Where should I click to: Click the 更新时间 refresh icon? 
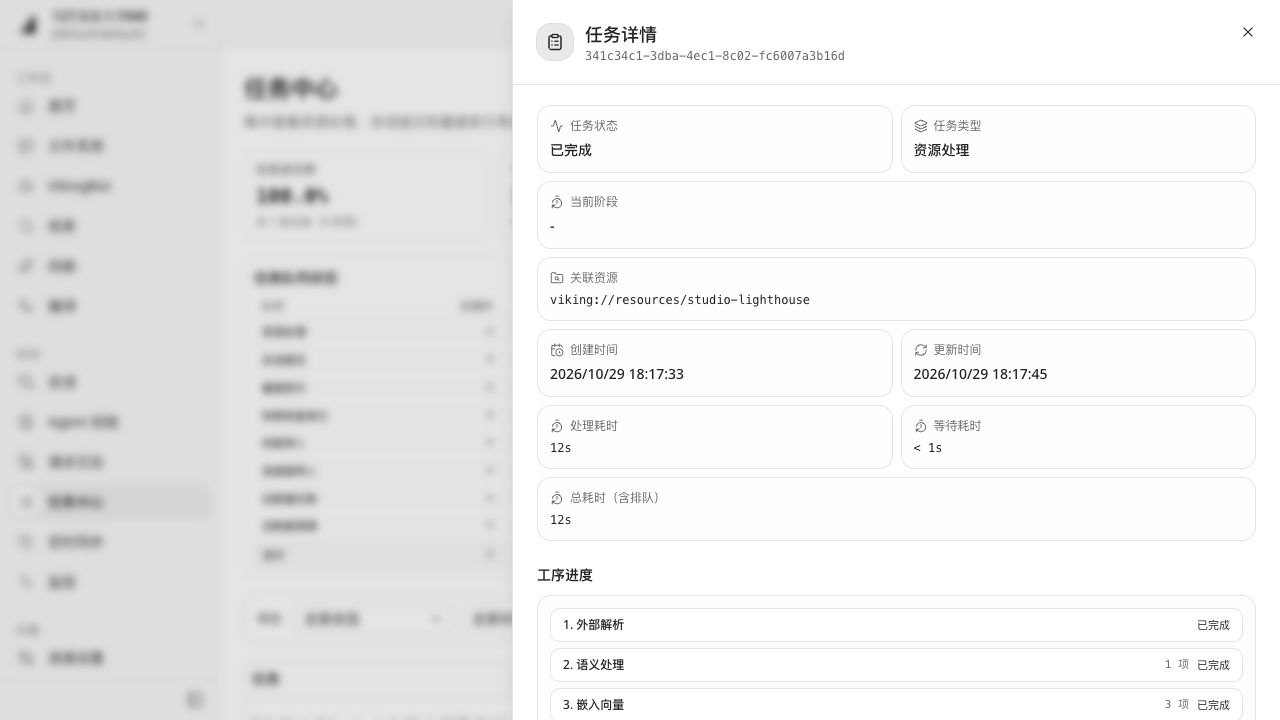click(921, 350)
